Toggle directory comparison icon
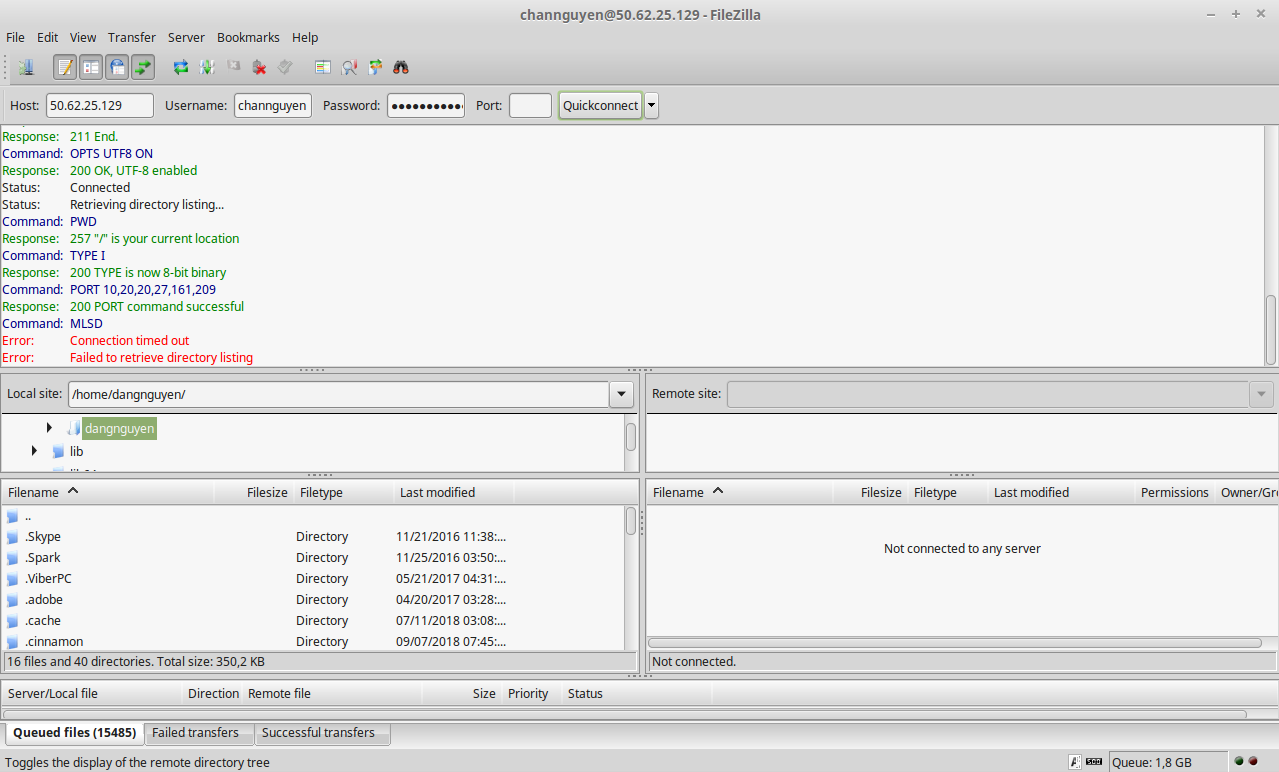1279x772 pixels. click(349, 68)
